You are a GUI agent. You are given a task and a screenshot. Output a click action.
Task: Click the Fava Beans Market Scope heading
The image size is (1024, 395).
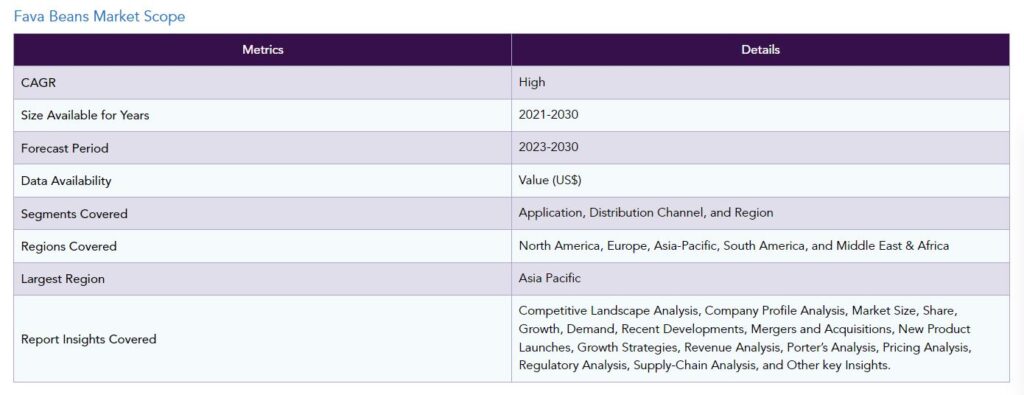pos(99,16)
